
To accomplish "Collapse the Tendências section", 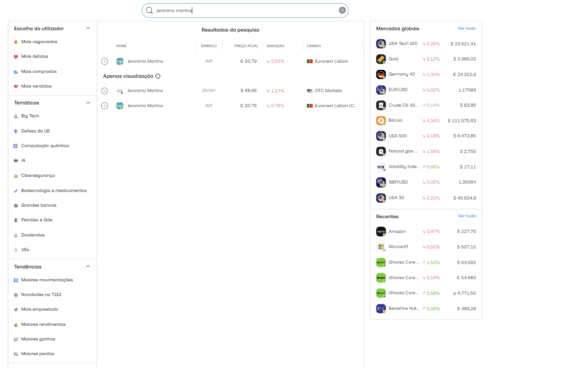I will pos(88,267).
